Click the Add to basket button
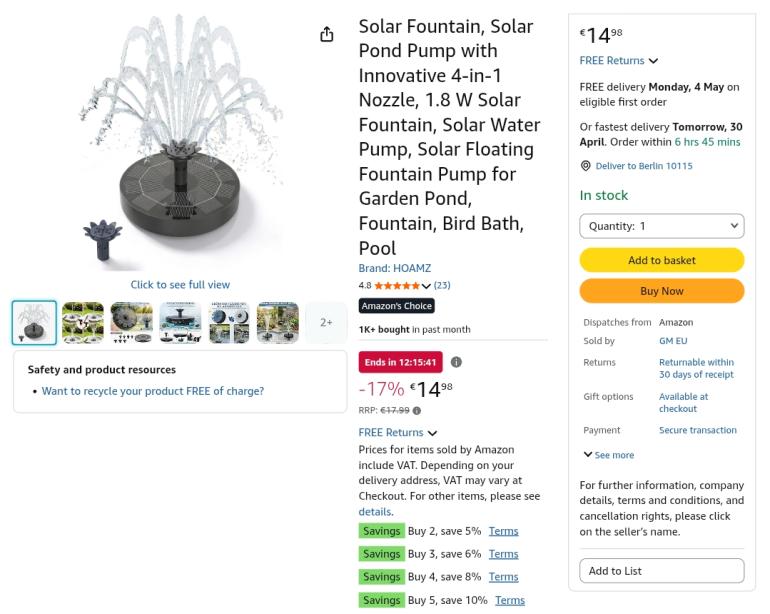This screenshot has height=614, width=770. coord(662,260)
